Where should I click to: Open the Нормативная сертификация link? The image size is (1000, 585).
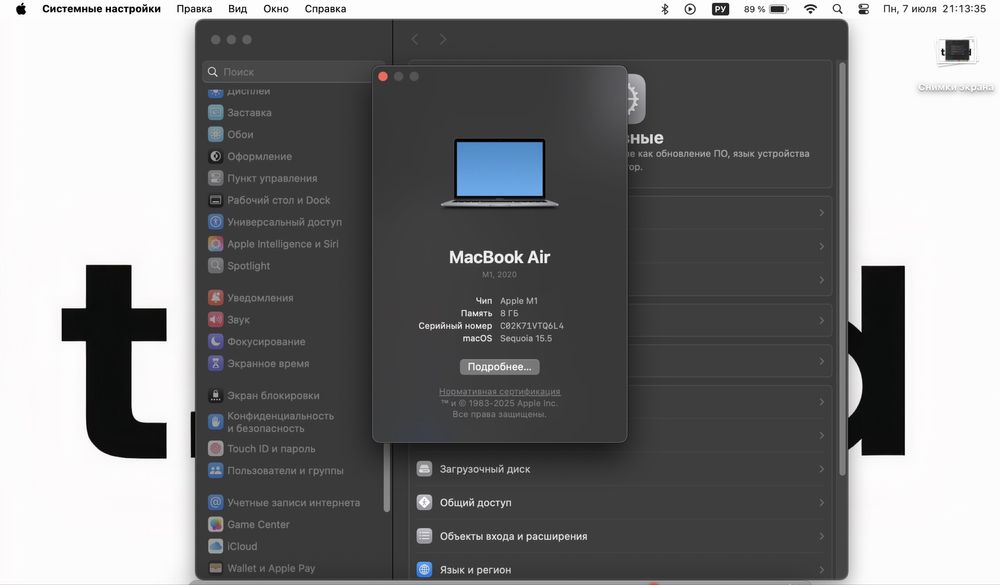pos(499,392)
